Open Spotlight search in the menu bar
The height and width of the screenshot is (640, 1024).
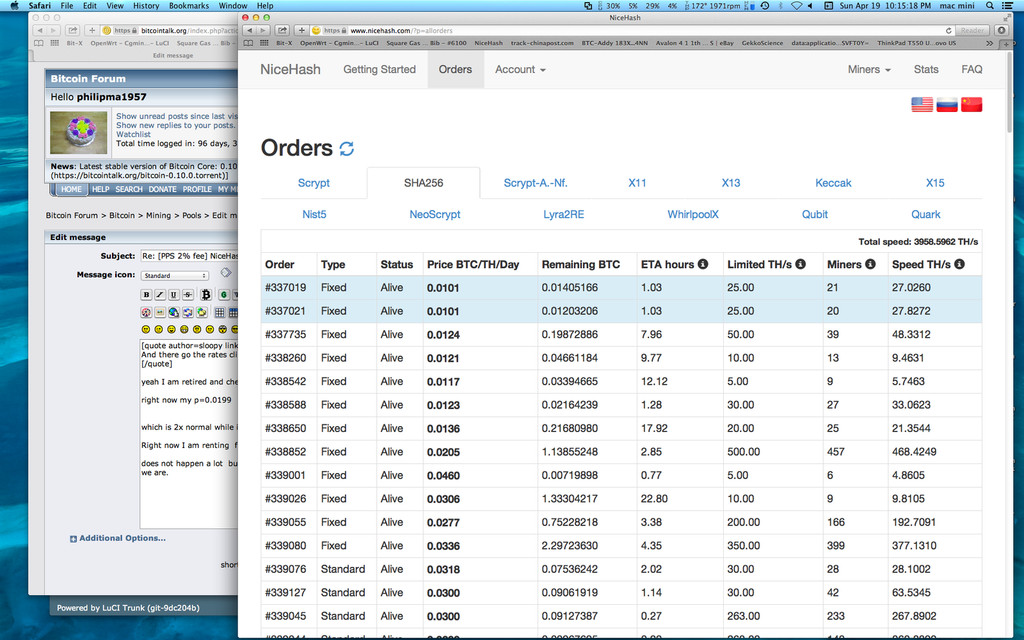989,6
